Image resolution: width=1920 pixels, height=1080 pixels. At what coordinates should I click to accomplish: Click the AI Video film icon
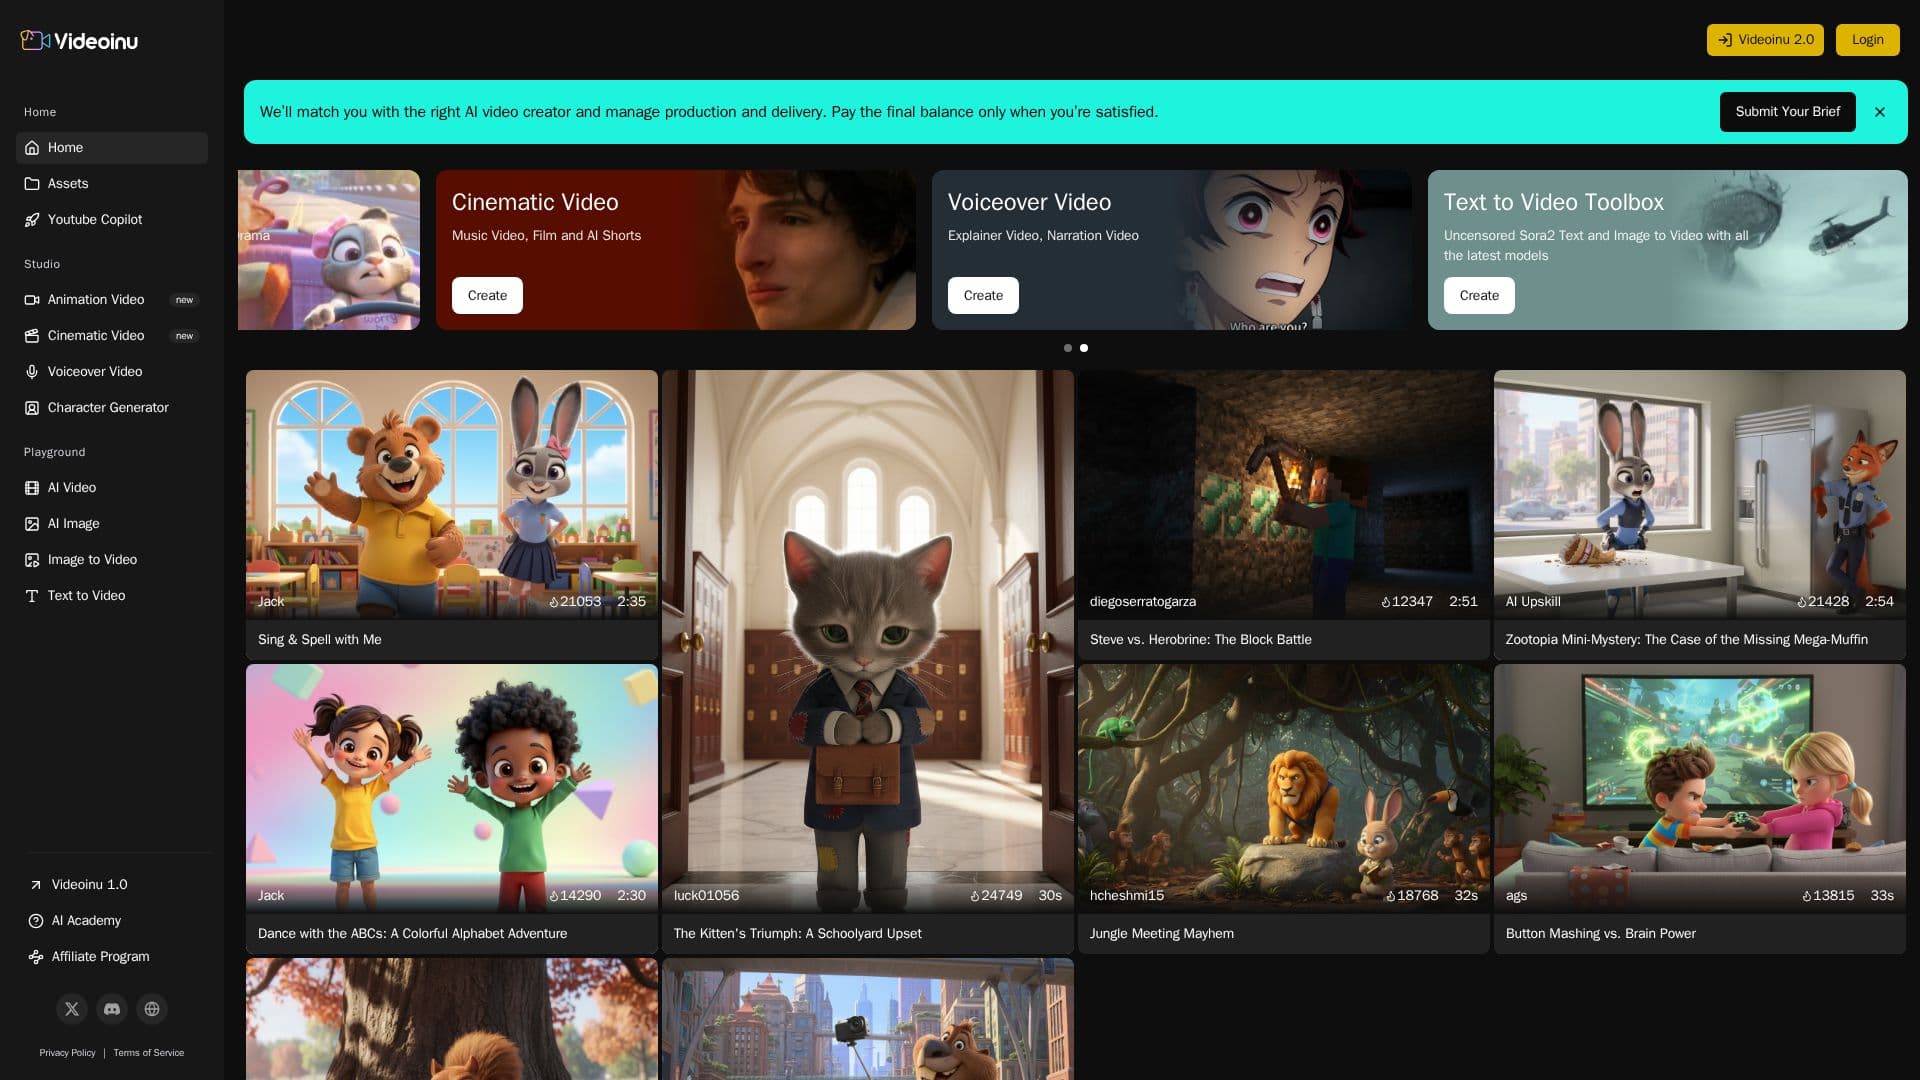tap(32, 488)
